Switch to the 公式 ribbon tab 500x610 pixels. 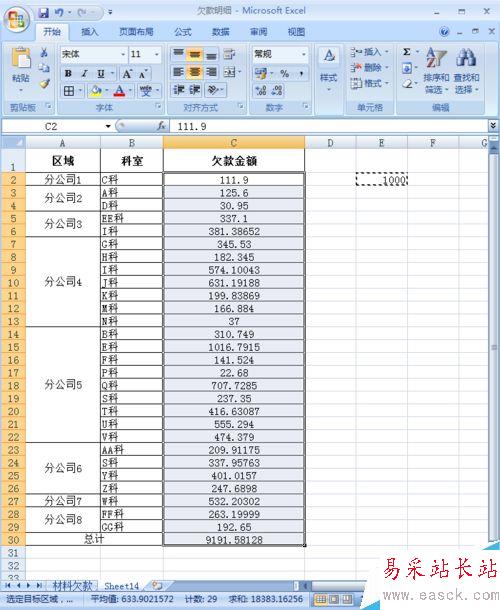(183, 32)
